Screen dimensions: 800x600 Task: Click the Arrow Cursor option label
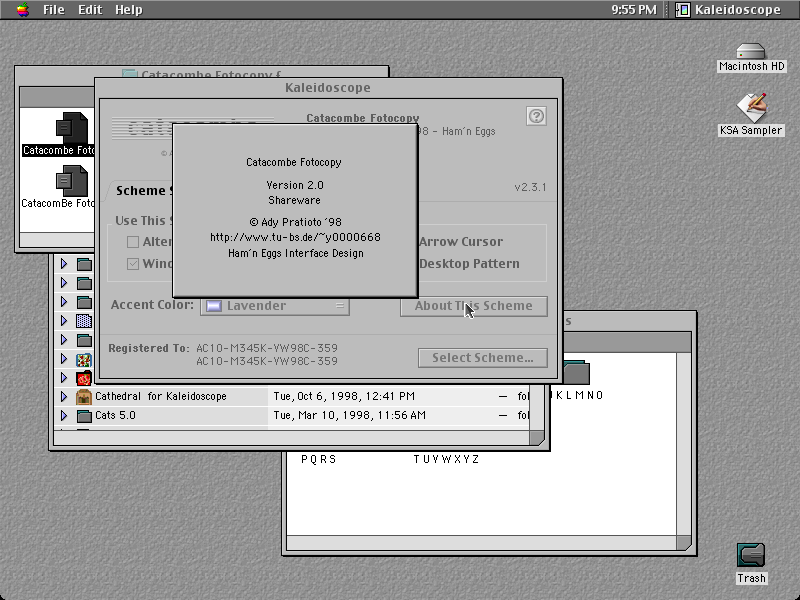pos(461,242)
